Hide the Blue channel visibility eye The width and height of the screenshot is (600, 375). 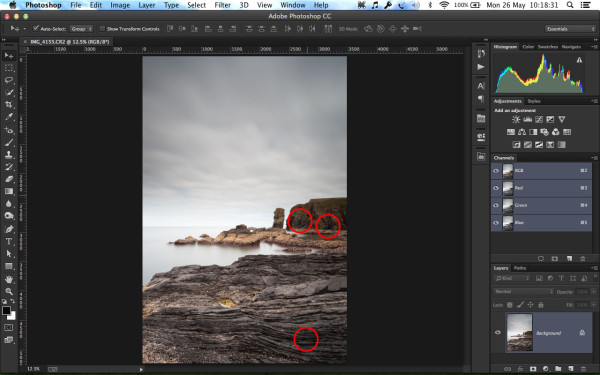click(x=496, y=222)
